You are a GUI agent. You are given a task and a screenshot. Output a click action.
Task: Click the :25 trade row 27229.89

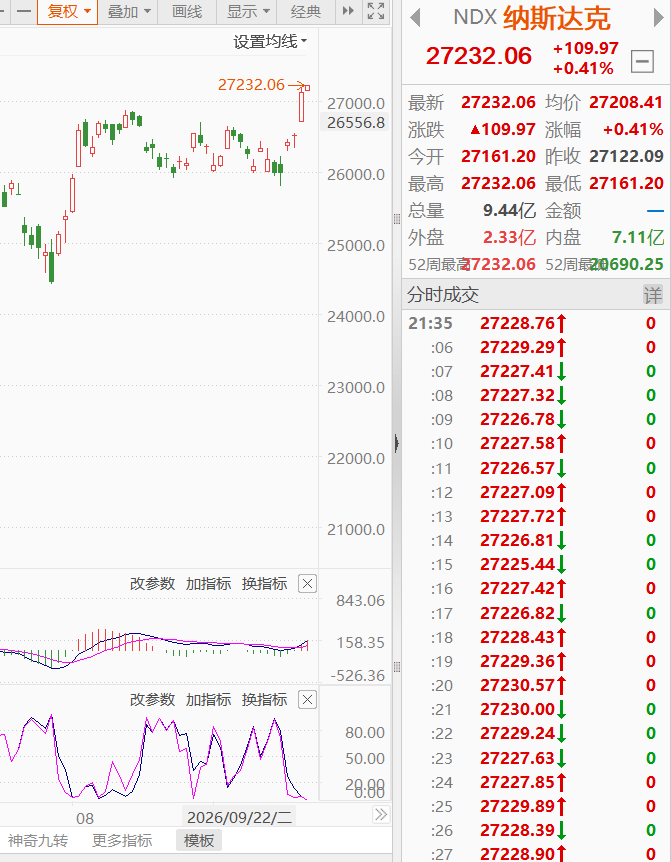coord(536,806)
